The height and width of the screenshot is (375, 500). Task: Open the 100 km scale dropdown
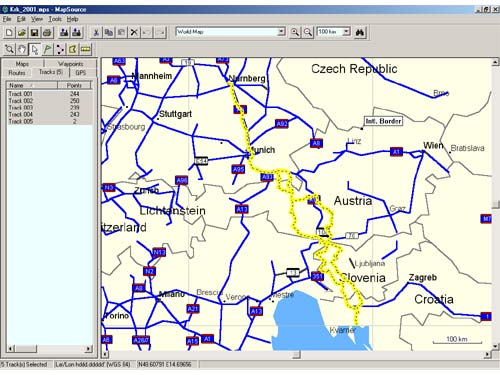(347, 32)
